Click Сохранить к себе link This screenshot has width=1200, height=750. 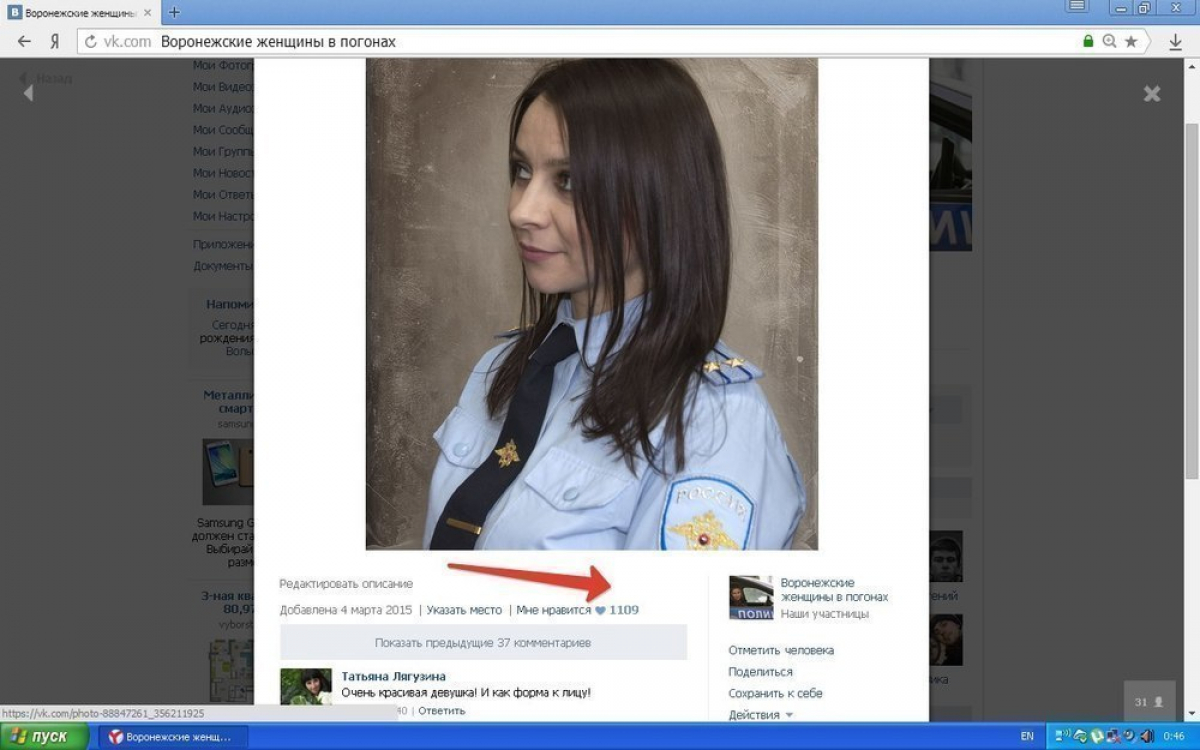[x=775, y=693]
